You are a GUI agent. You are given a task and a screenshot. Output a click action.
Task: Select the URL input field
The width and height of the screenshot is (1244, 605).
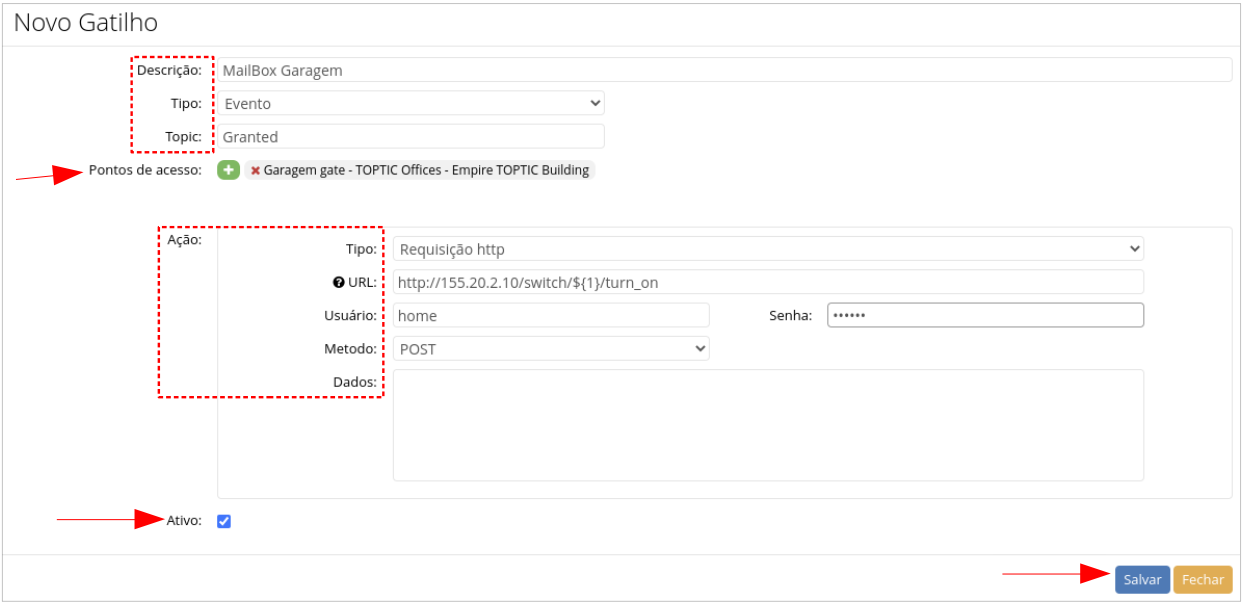[767, 283]
